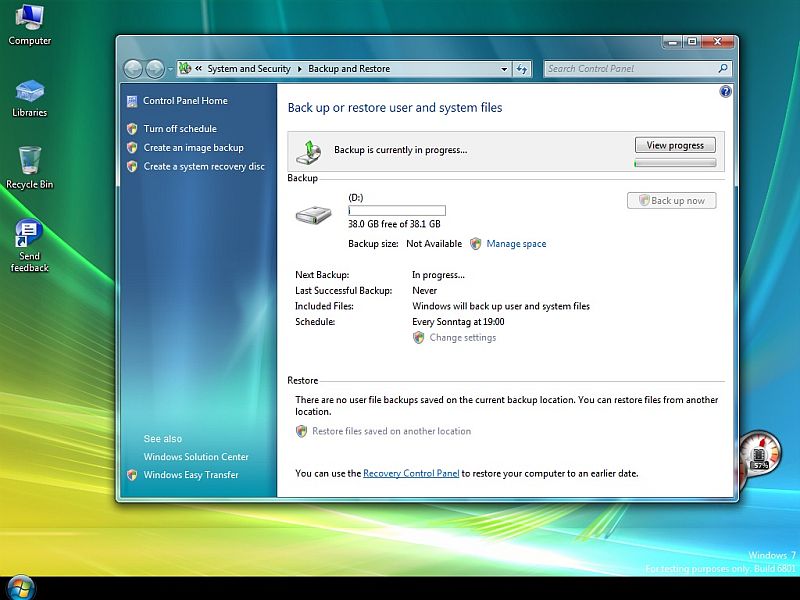Open the recent pages dropdown arrow
The width and height of the screenshot is (800, 600).
click(x=170, y=69)
